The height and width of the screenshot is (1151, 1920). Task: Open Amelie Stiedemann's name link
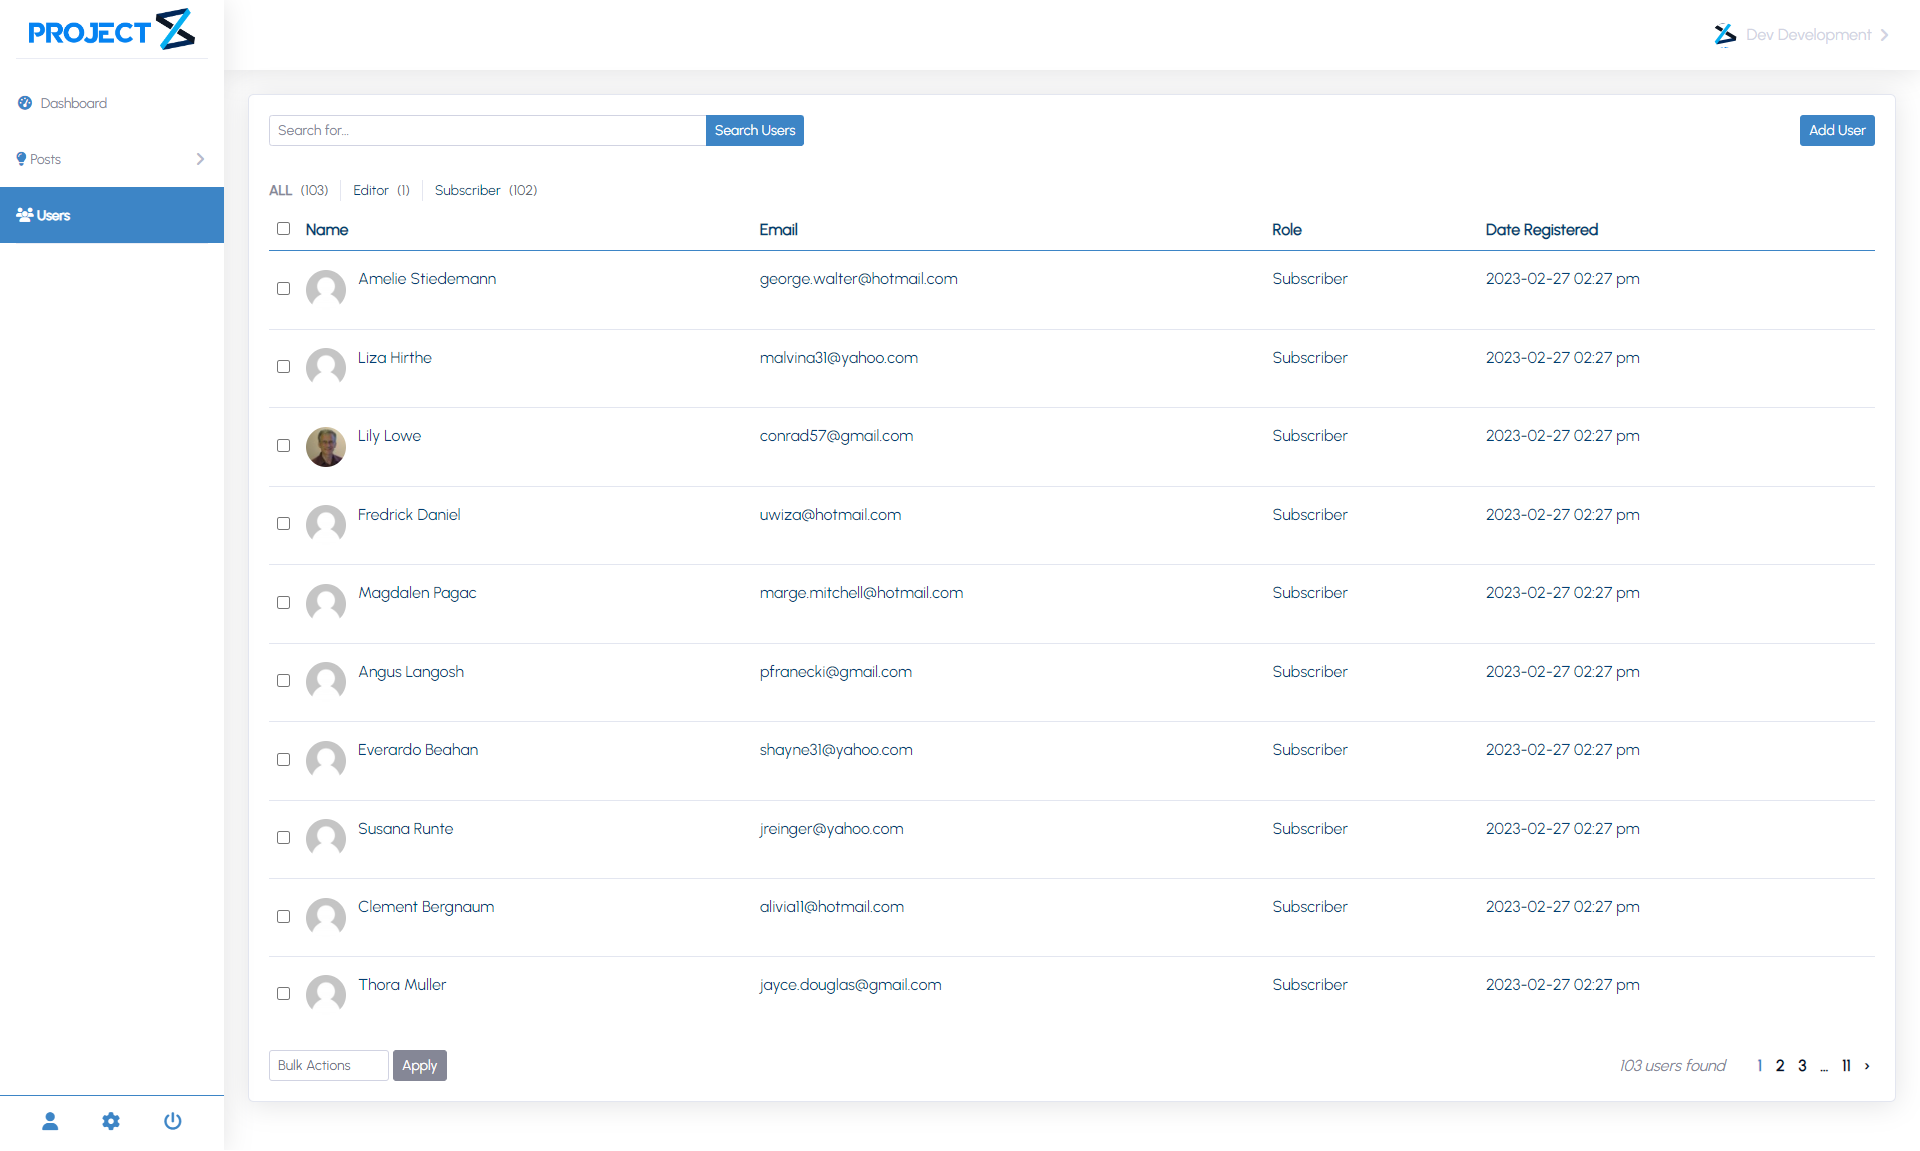pyautogui.click(x=427, y=279)
